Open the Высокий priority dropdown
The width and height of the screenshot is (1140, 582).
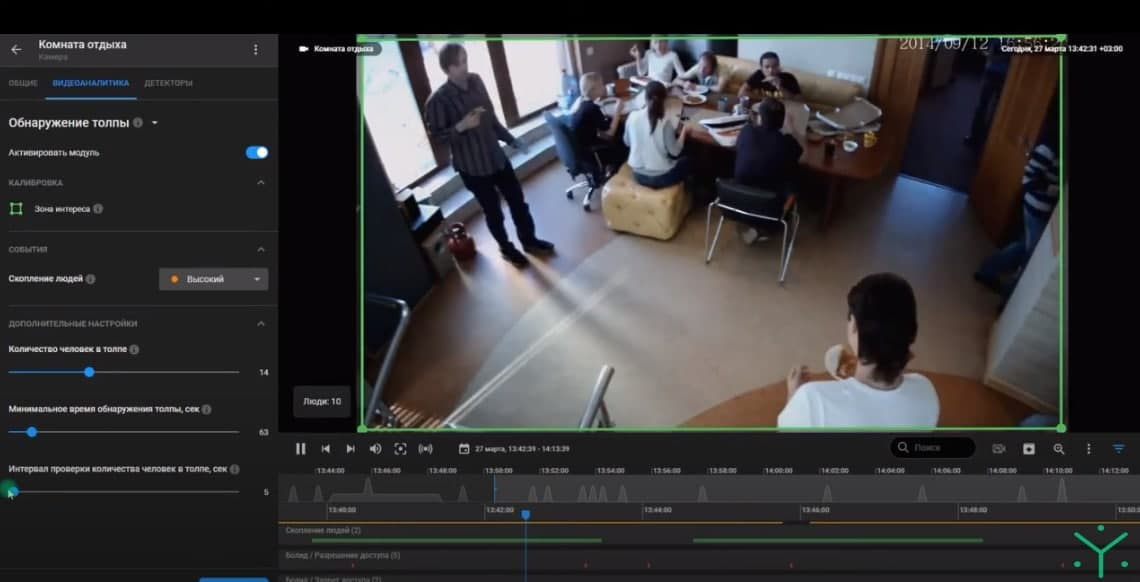point(214,279)
